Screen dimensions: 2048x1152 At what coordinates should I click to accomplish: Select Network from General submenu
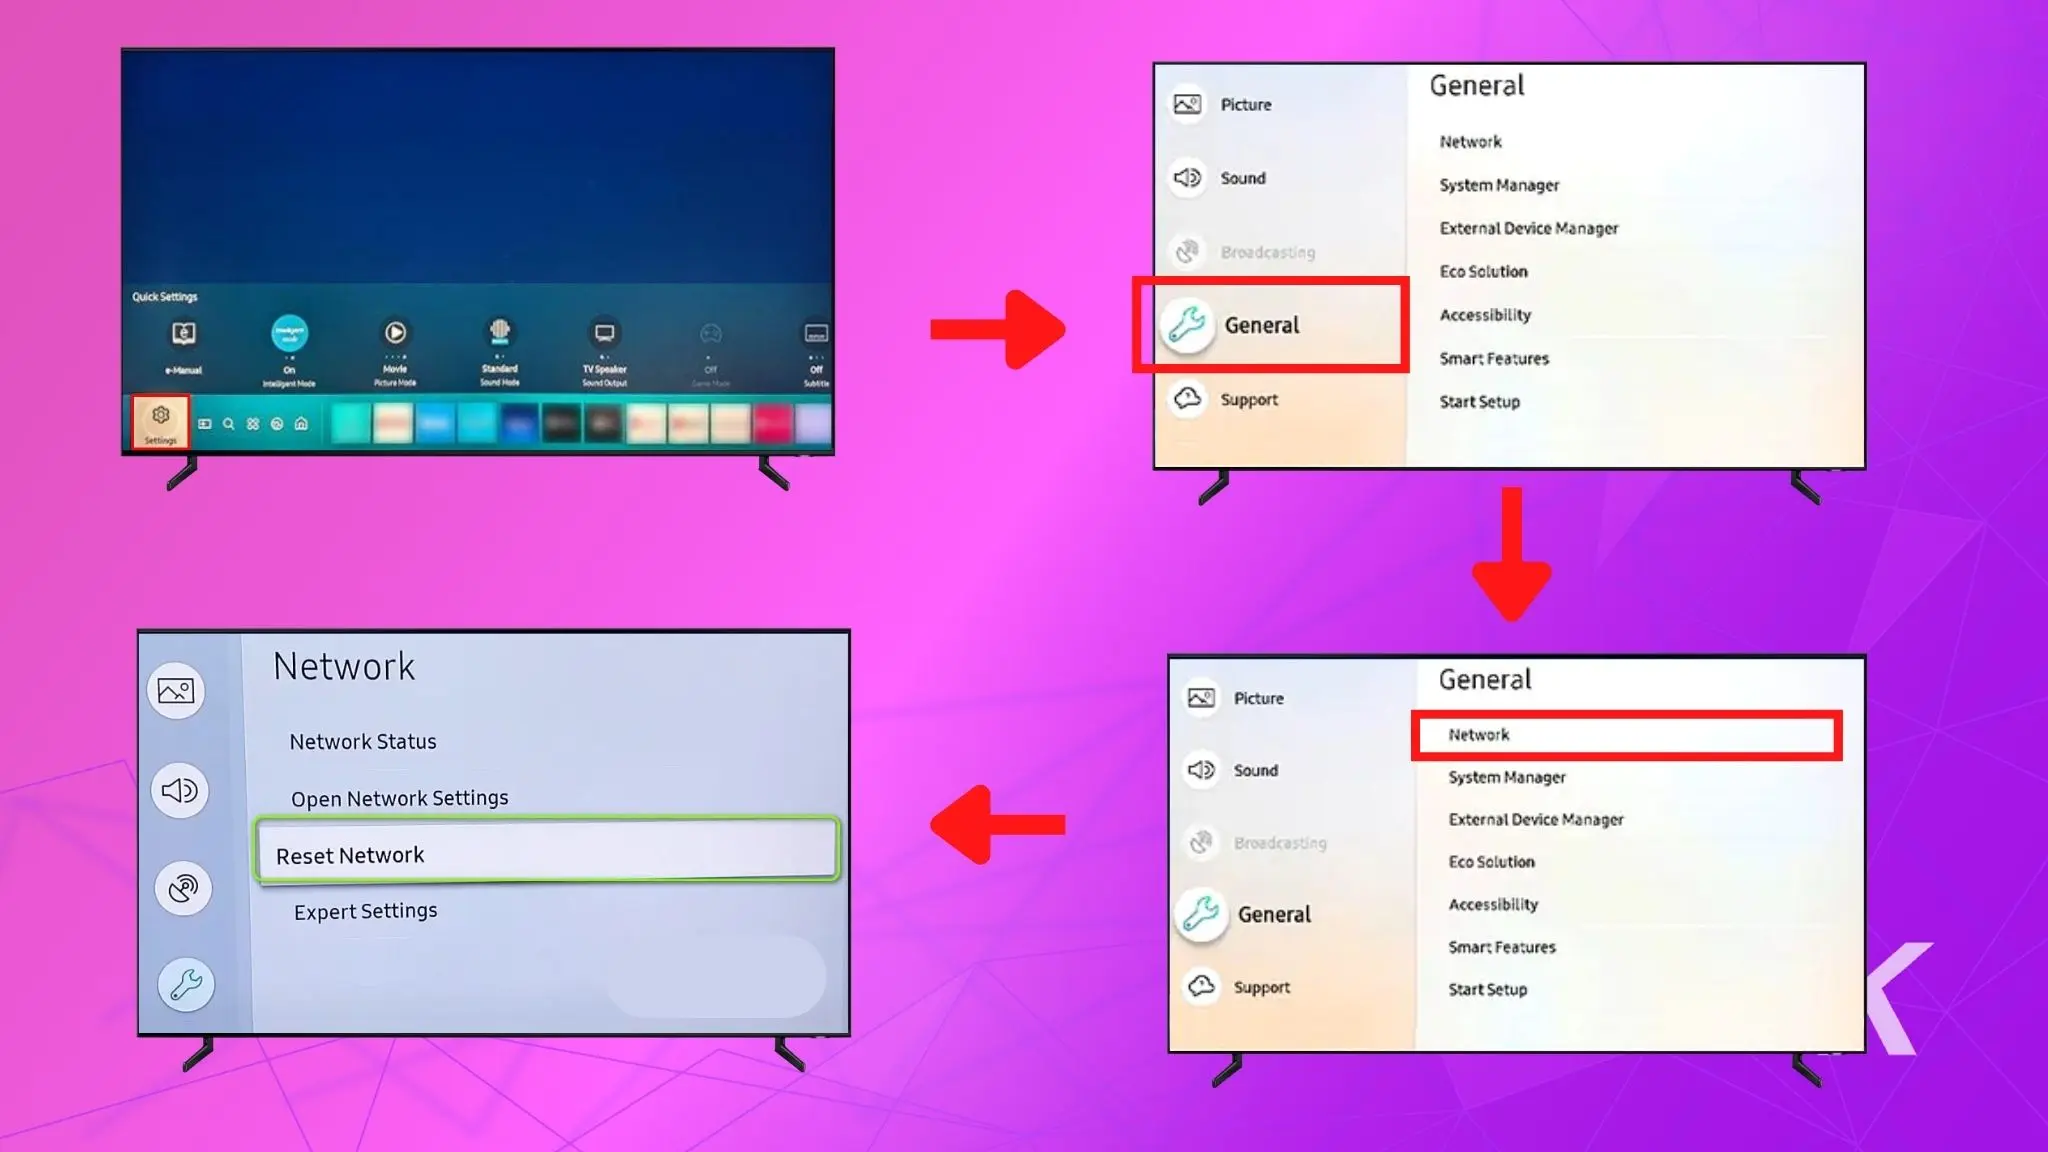point(1623,734)
